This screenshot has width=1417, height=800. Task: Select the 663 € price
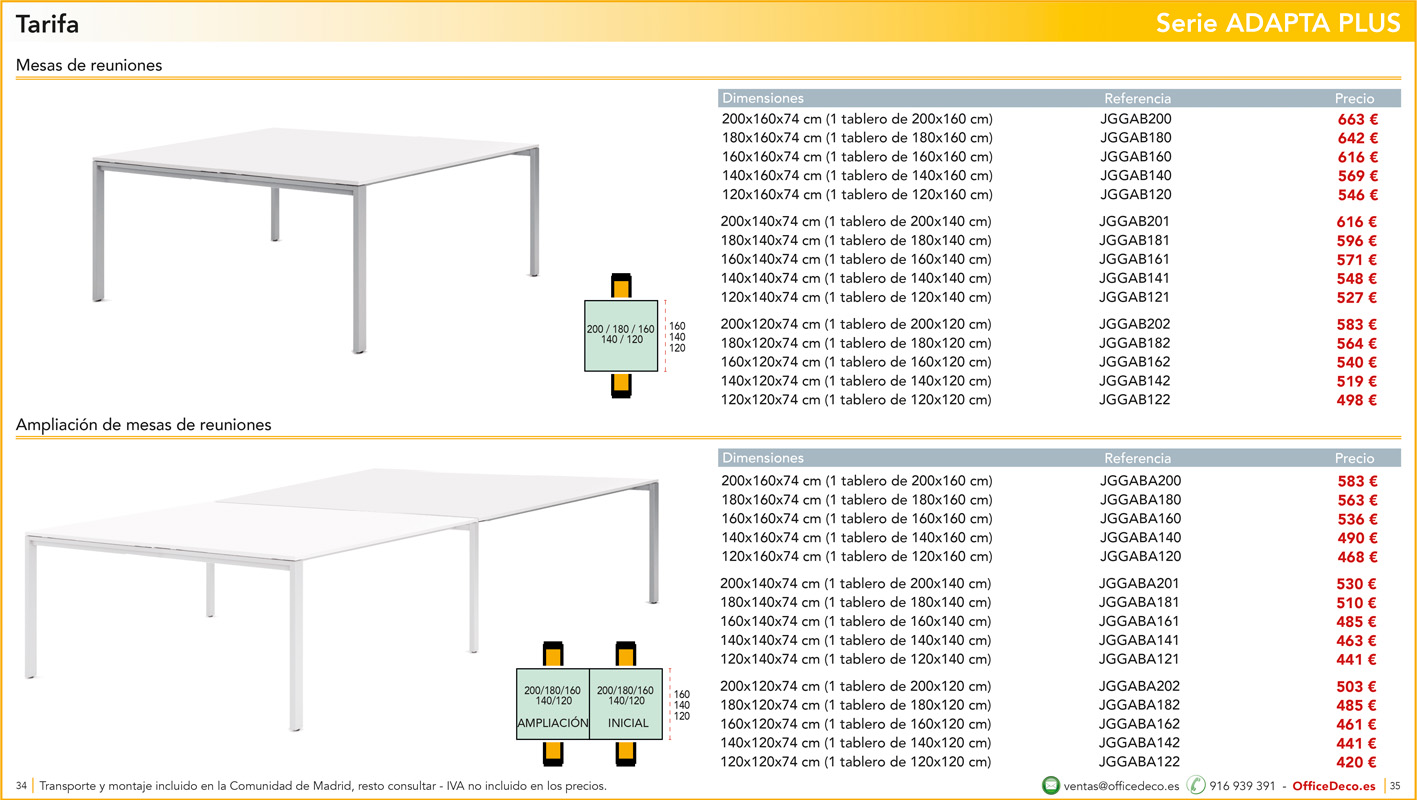click(x=1358, y=120)
